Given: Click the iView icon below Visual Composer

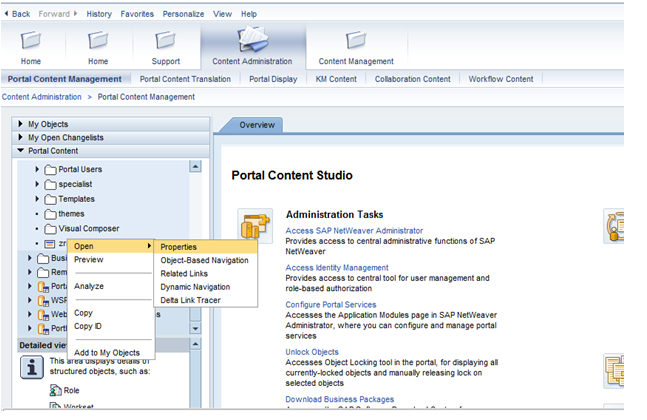Looking at the screenshot, I should click(50, 244).
